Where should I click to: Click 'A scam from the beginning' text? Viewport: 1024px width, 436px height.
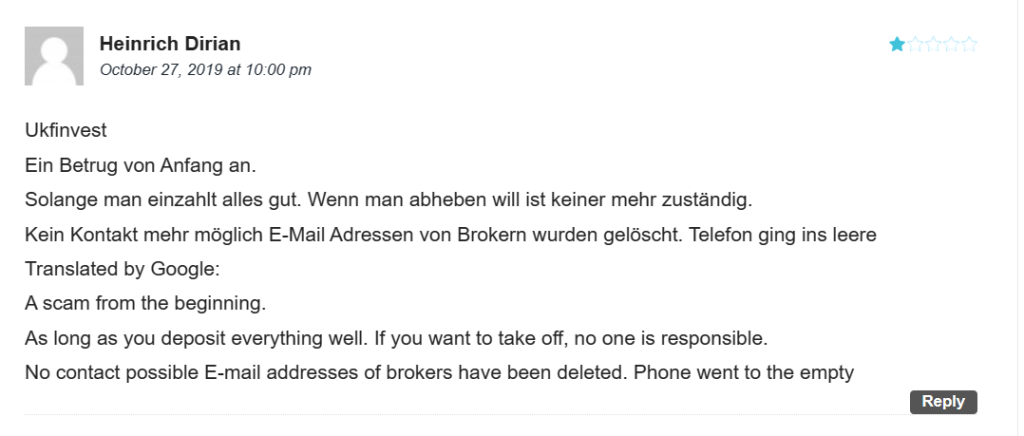(x=146, y=304)
